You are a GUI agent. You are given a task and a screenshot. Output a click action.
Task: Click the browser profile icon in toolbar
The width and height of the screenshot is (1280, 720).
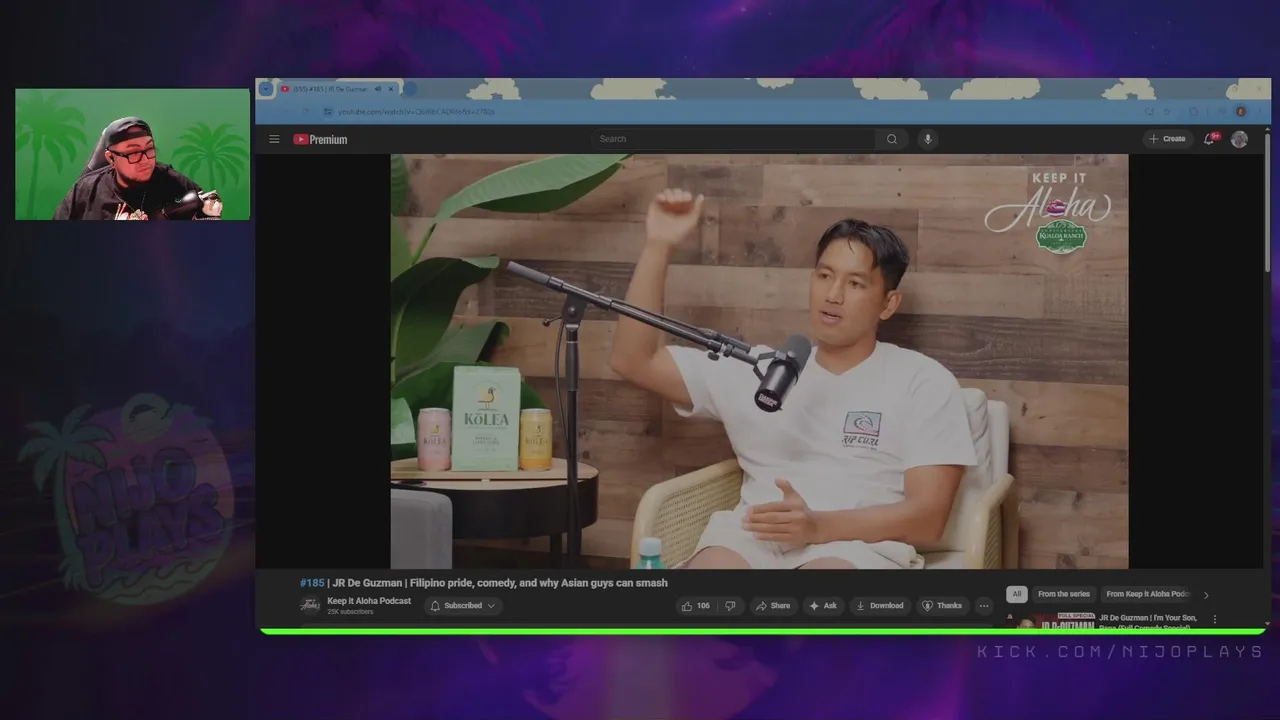(x=1240, y=112)
